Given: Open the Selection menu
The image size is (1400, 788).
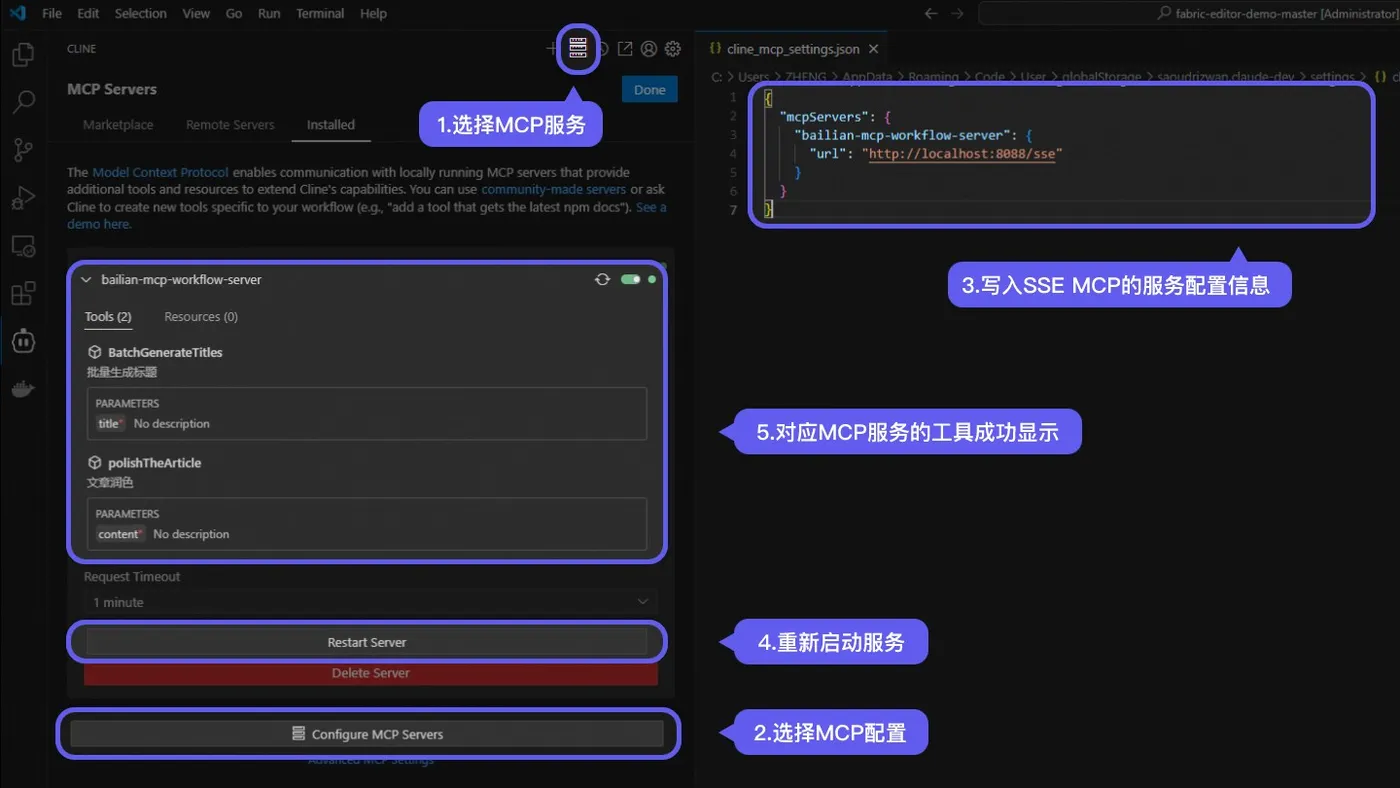Looking at the screenshot, I should coord(141,13).
